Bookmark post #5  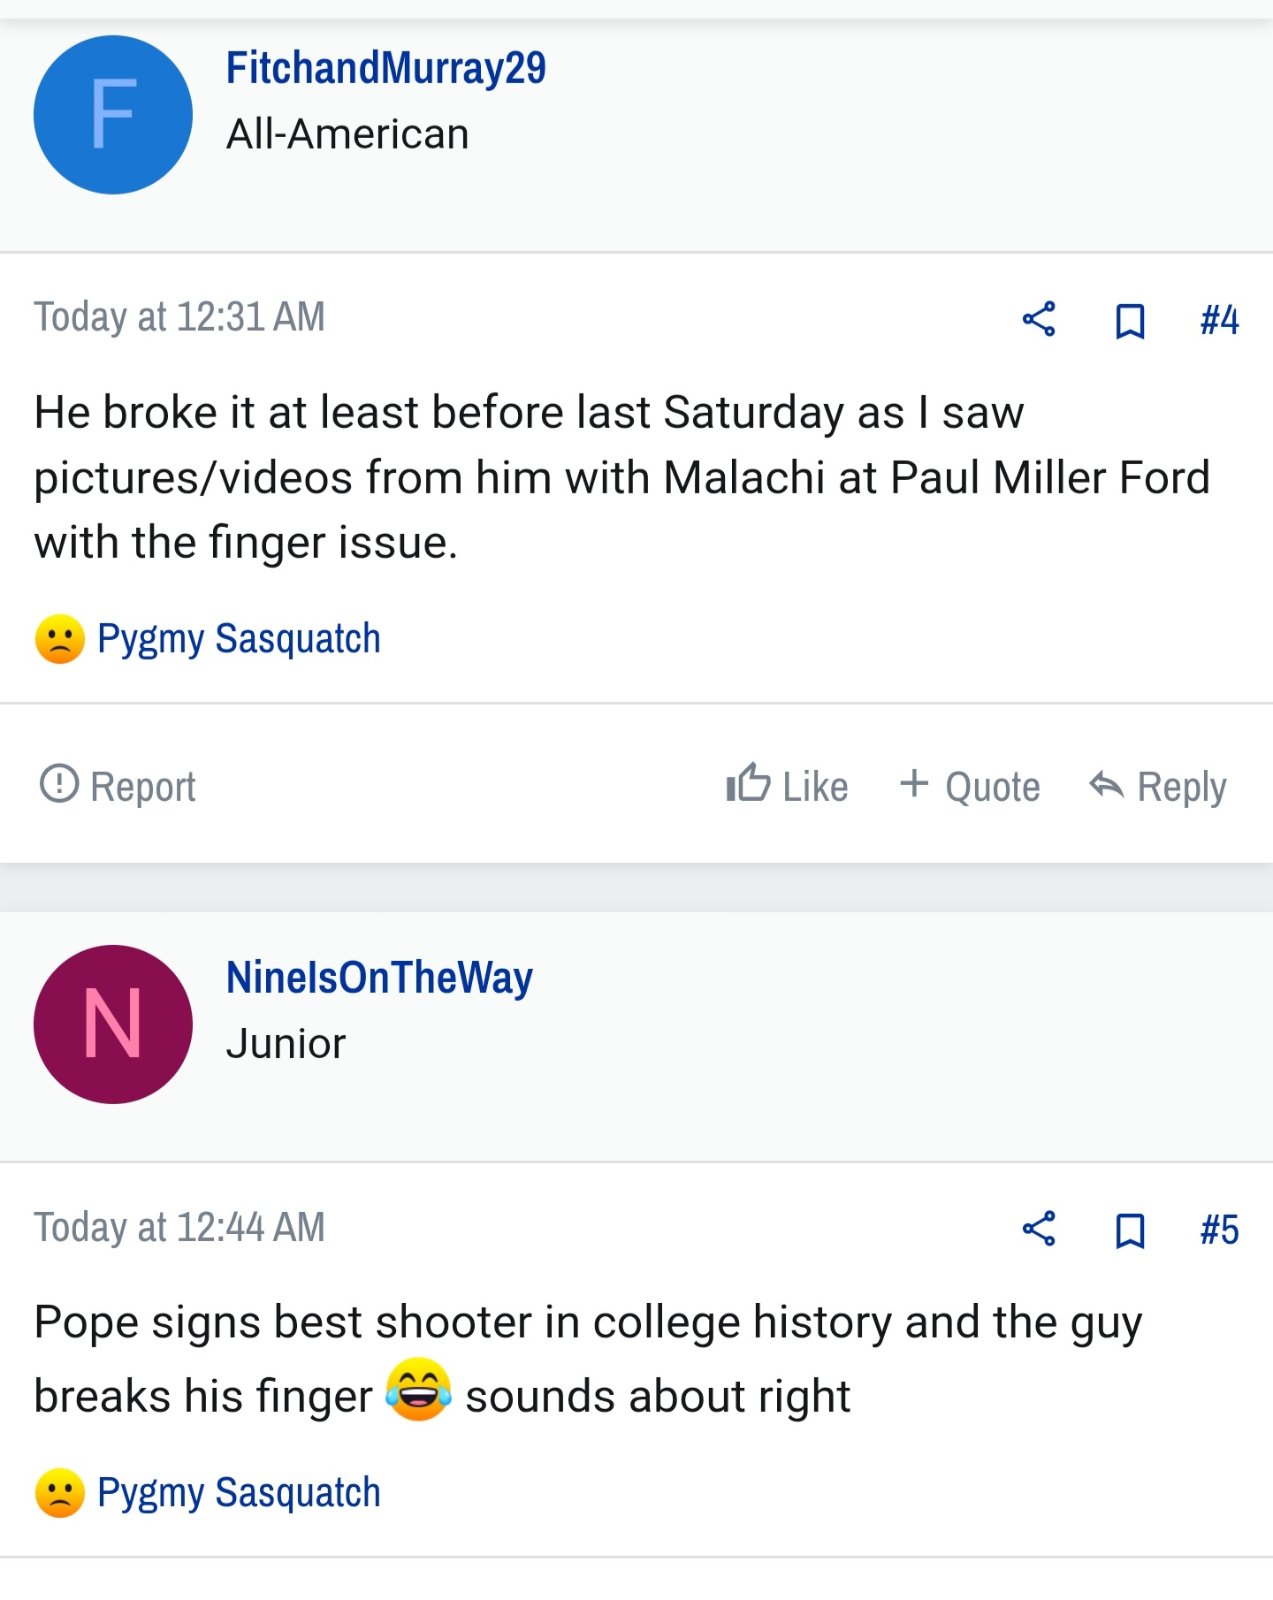pyautogui.click(x=1130, y=1230)
